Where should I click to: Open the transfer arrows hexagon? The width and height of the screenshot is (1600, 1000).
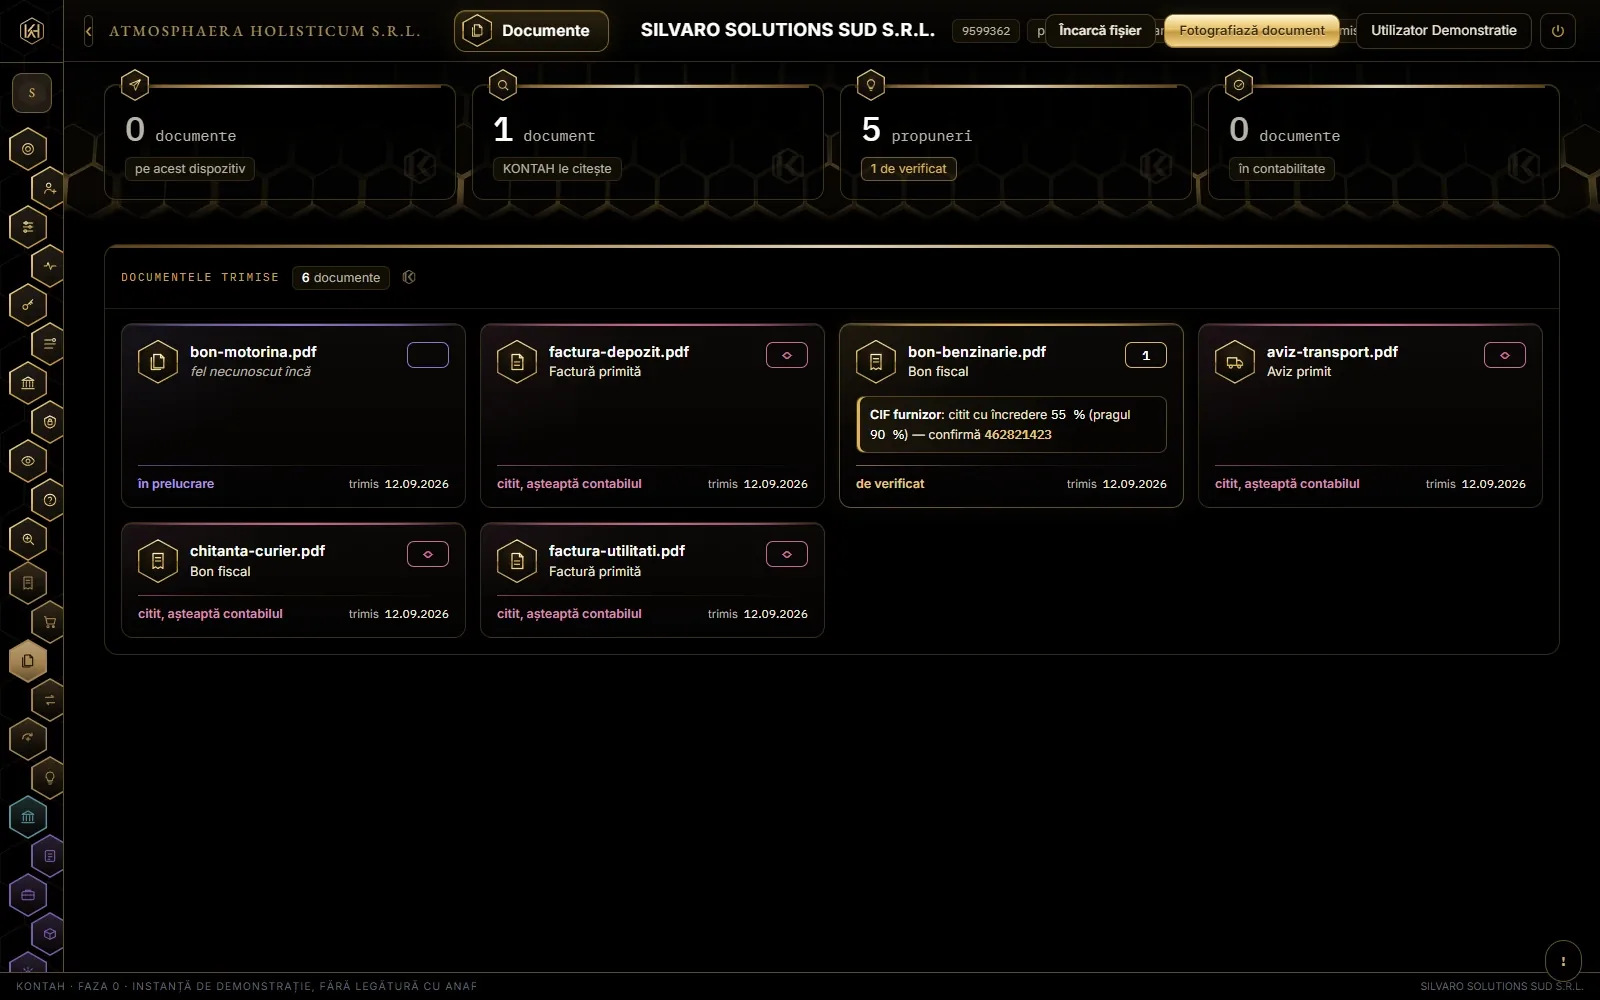pos(49,700)
